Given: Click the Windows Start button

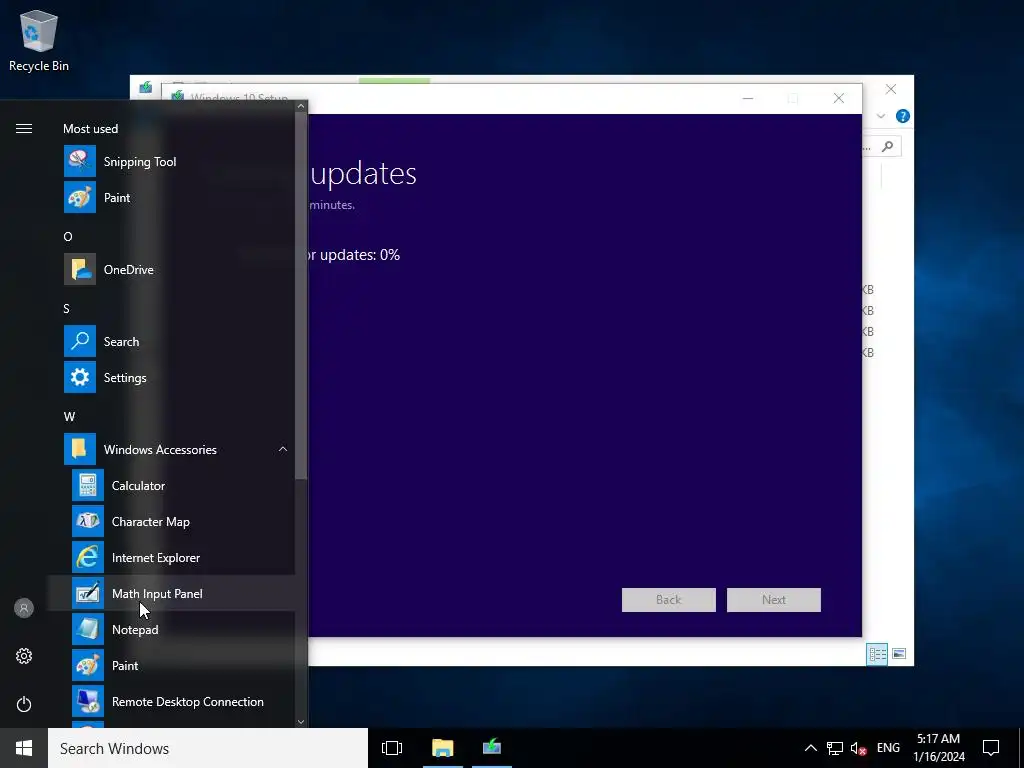Looking at the screenshot, I should tap(24, 748).
